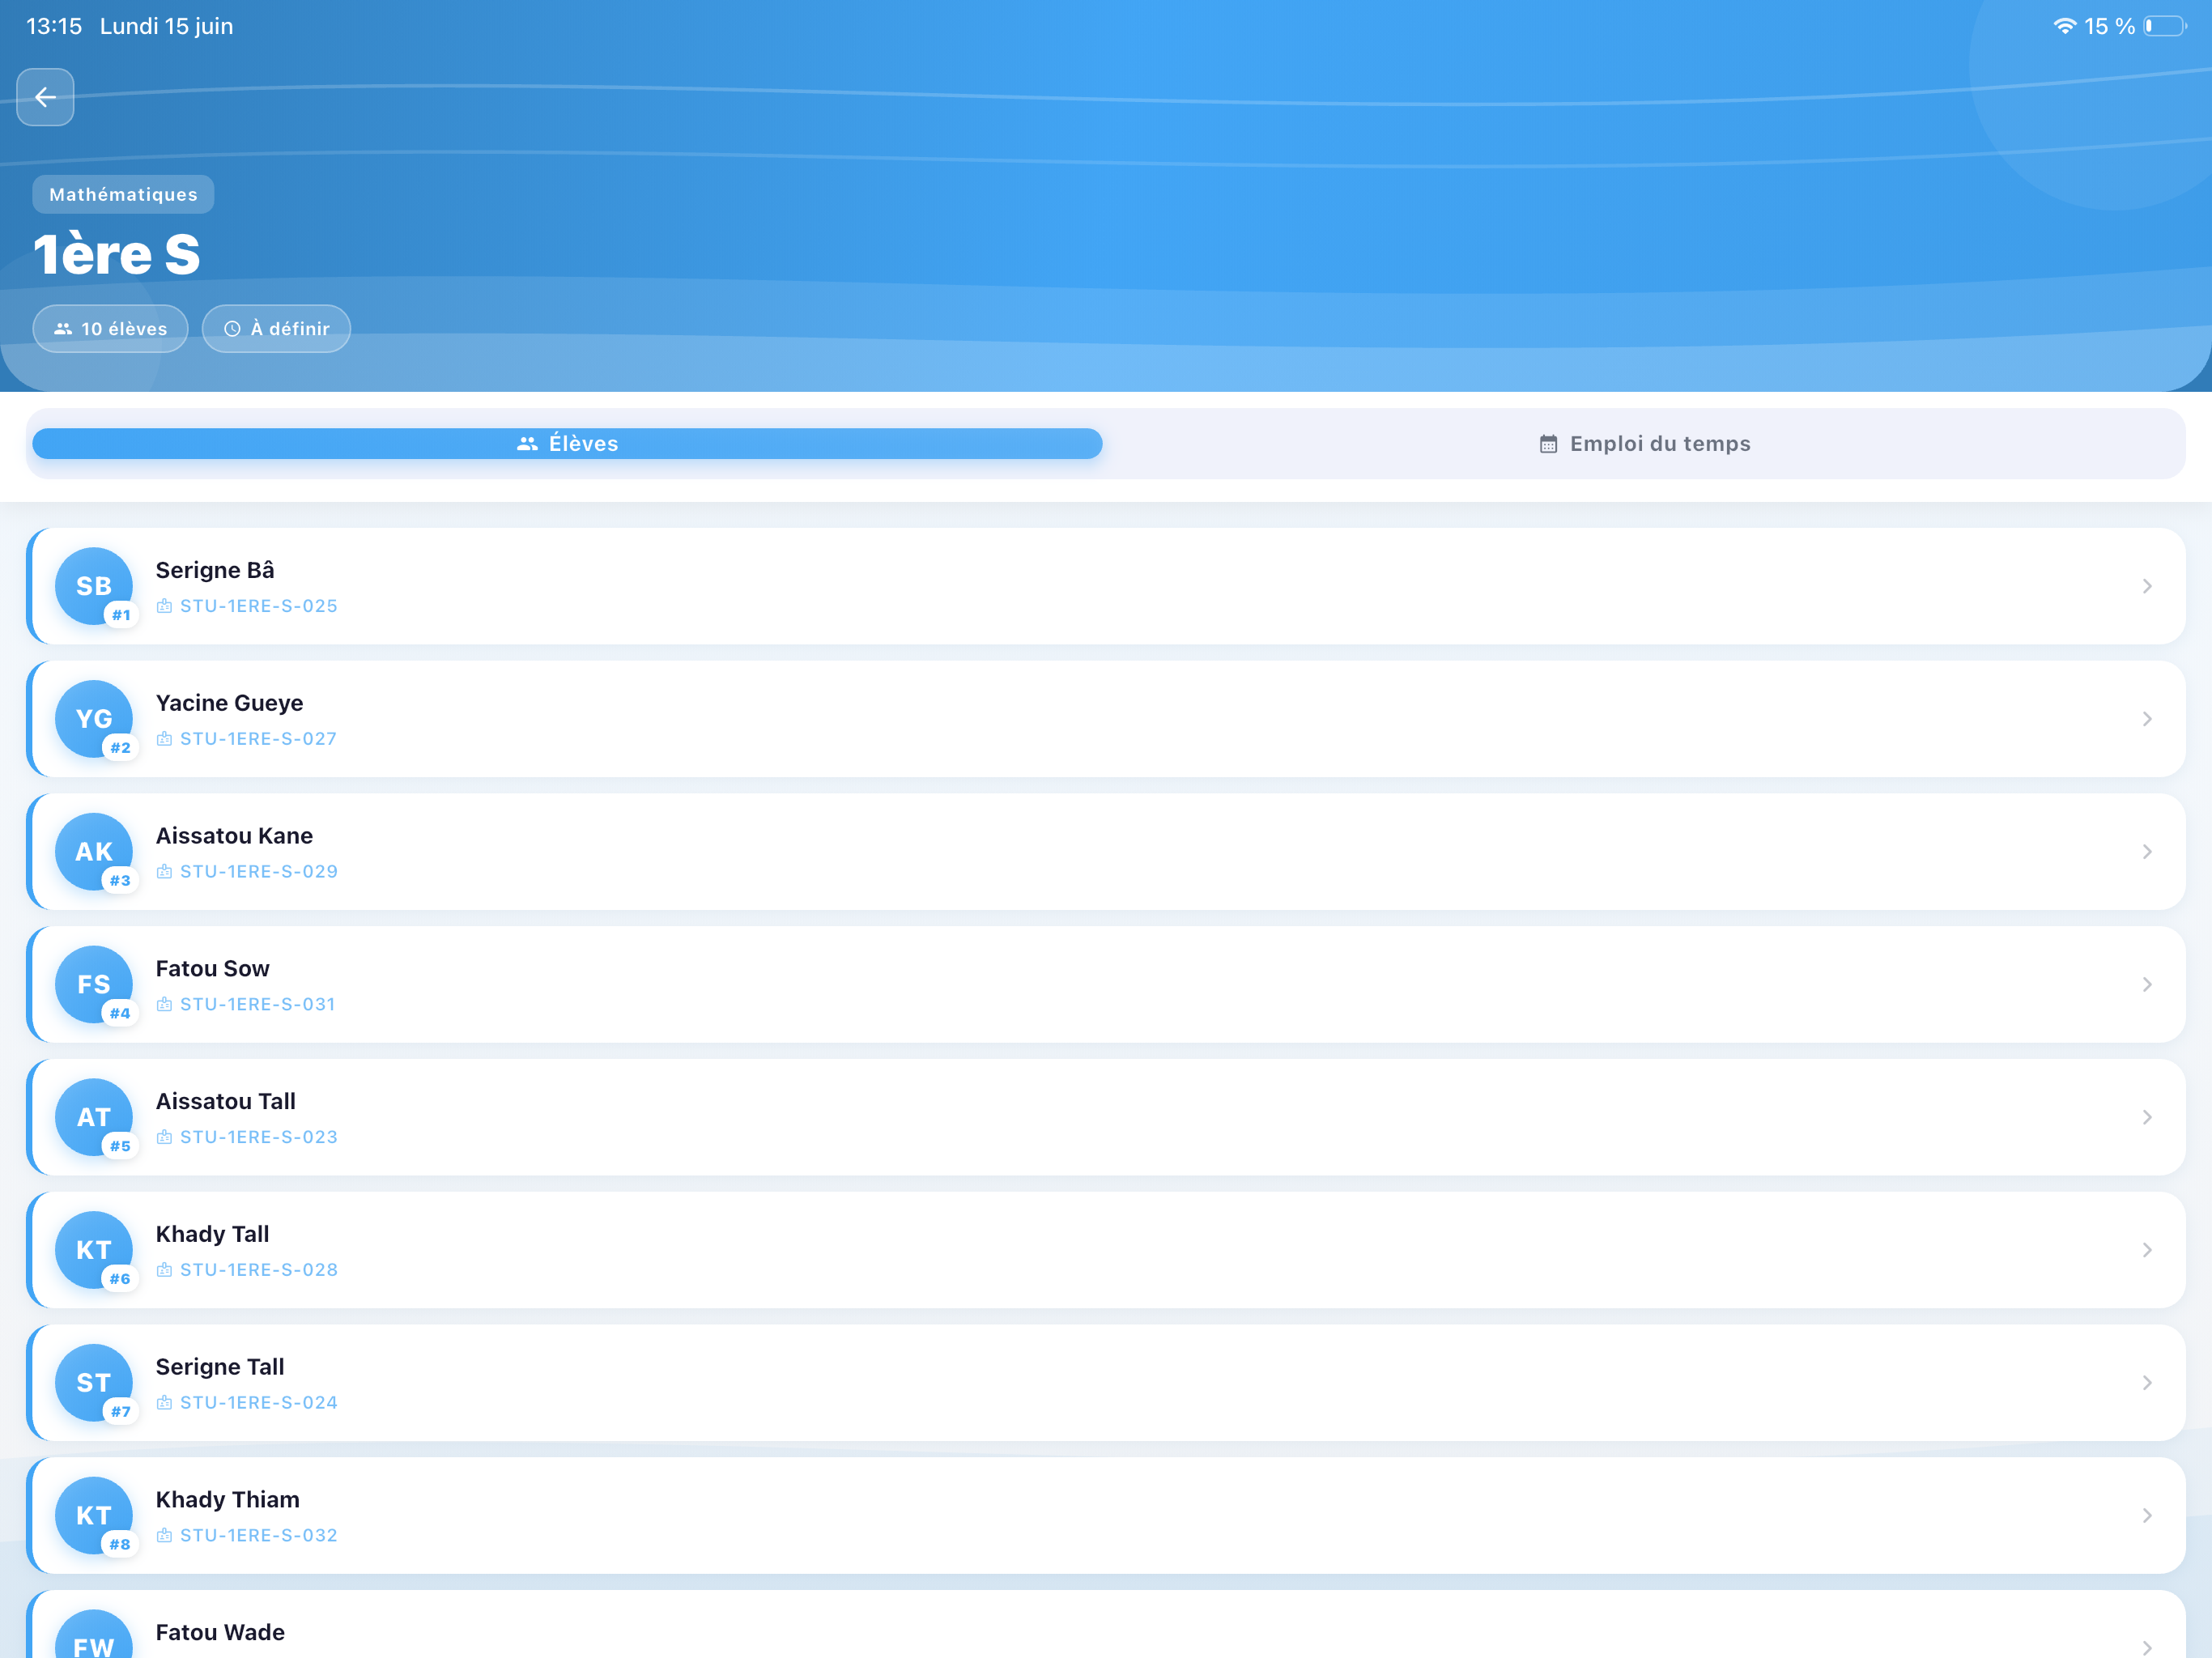2212x1658 pixels.
Task: Tap the #1 rank badge
Action: (x=121, y=615)
